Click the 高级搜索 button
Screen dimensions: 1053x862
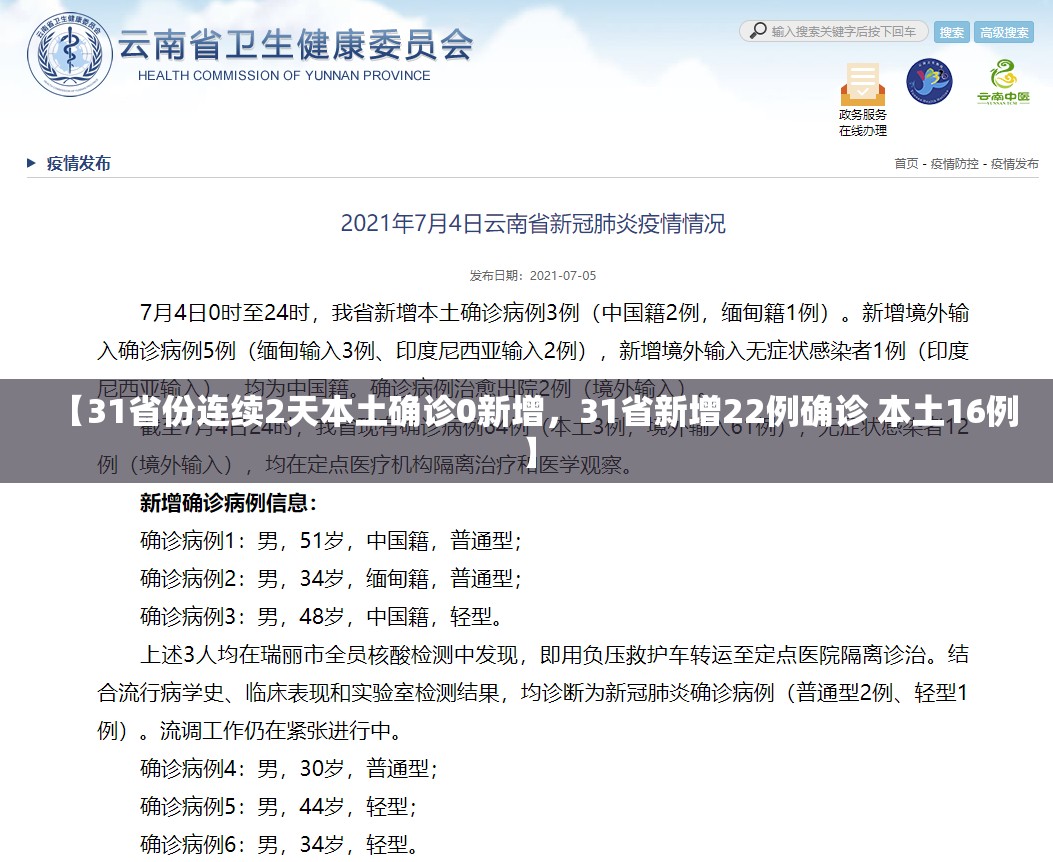[1004, 32]
